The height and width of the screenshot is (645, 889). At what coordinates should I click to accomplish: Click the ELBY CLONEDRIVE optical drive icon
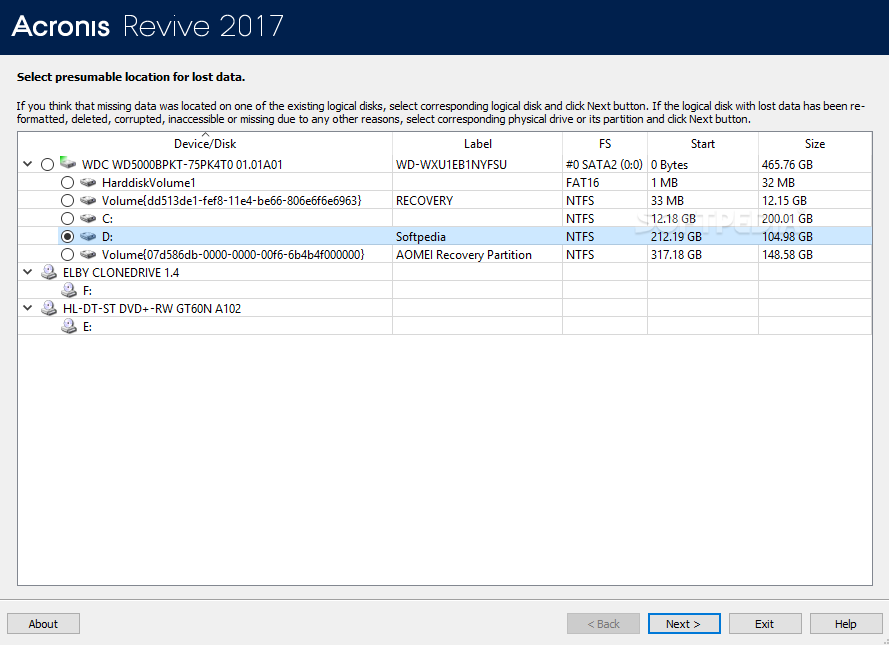tap(49, 273)
